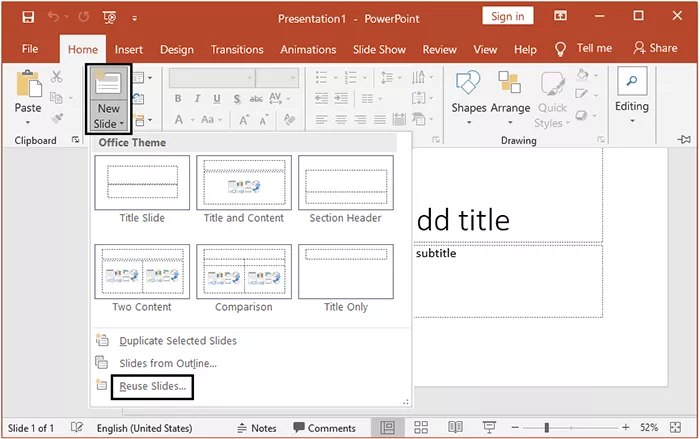This screenshot has height=439, width=700.
Task: Move the zoom slider handle
Action: point(546,428)
